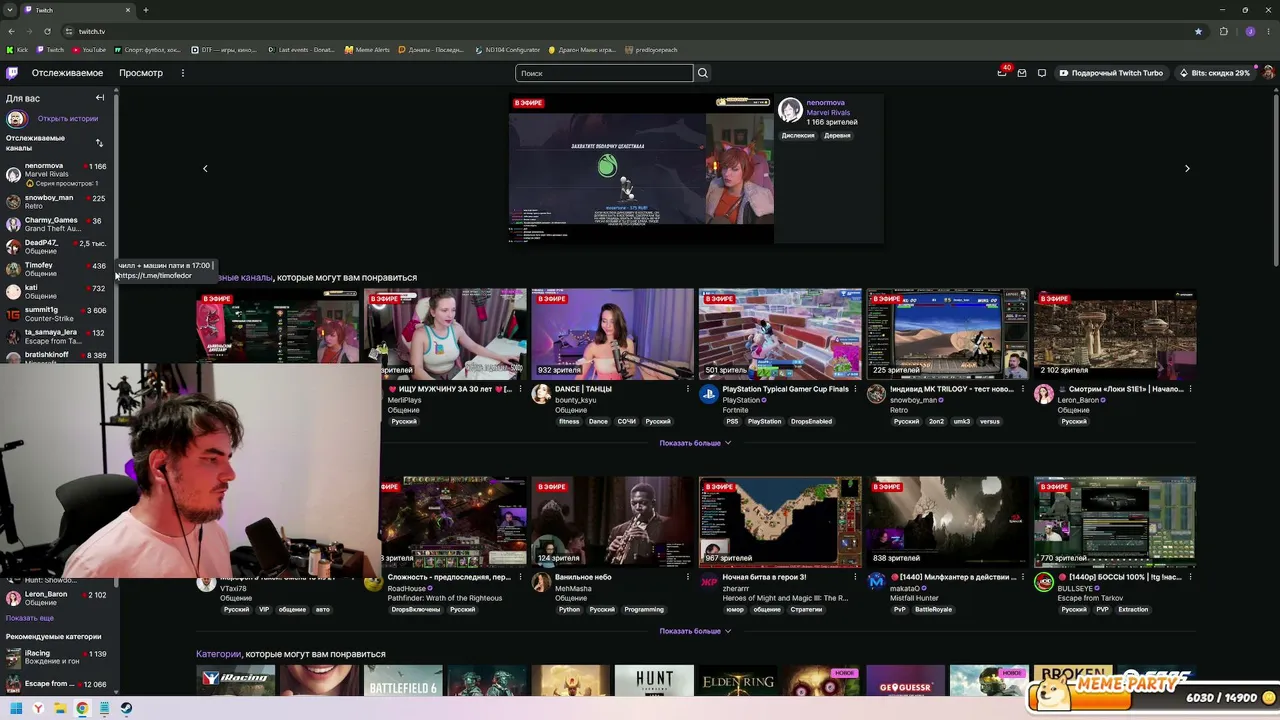Open Steam from the taskbar
Screen dimensions: 1280x720
[126, 708]
